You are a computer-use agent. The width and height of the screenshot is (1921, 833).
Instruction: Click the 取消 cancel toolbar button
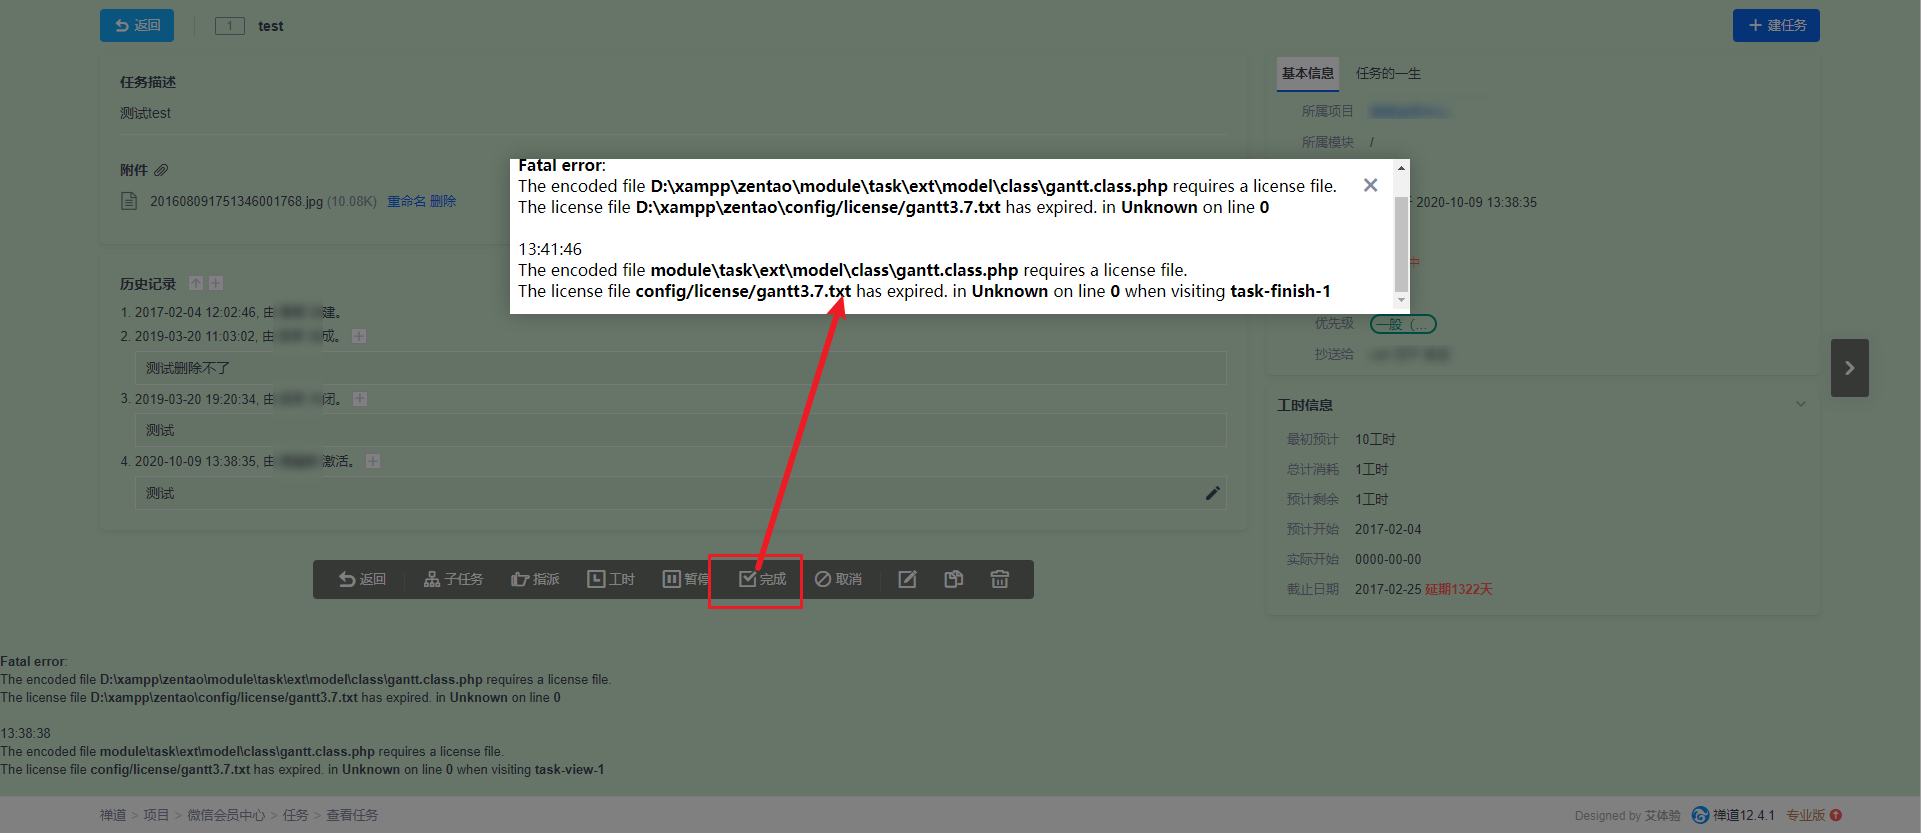pos(838,579)
